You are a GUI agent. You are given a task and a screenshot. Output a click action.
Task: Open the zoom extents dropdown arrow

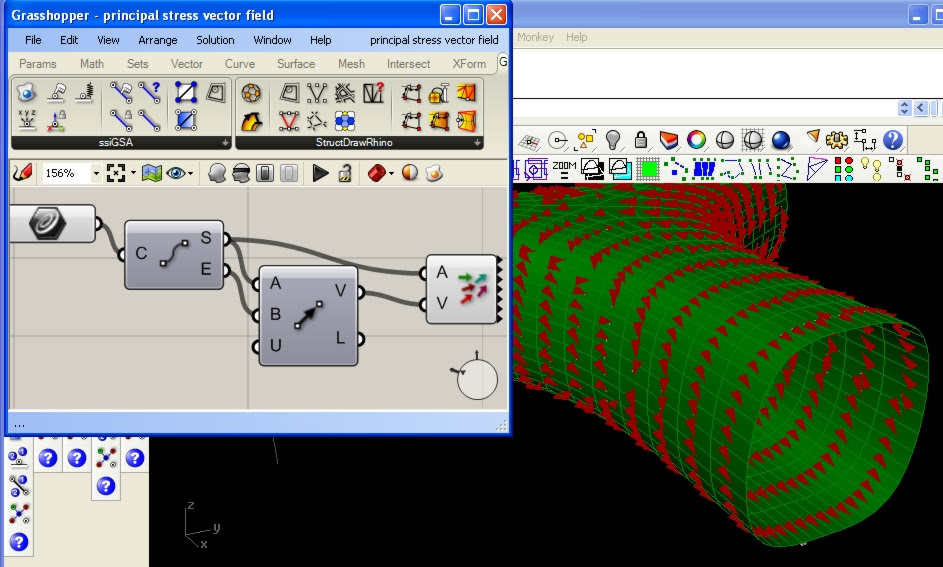click(133, 174)
